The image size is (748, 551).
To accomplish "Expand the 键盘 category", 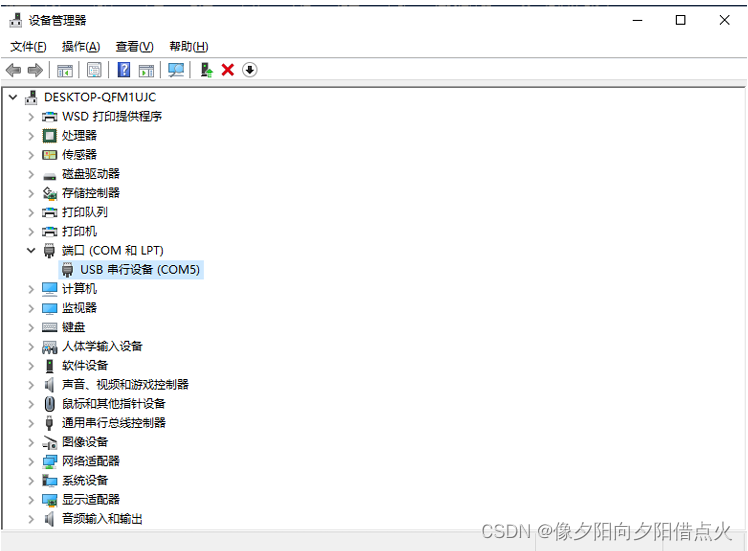I will point(31,327).
